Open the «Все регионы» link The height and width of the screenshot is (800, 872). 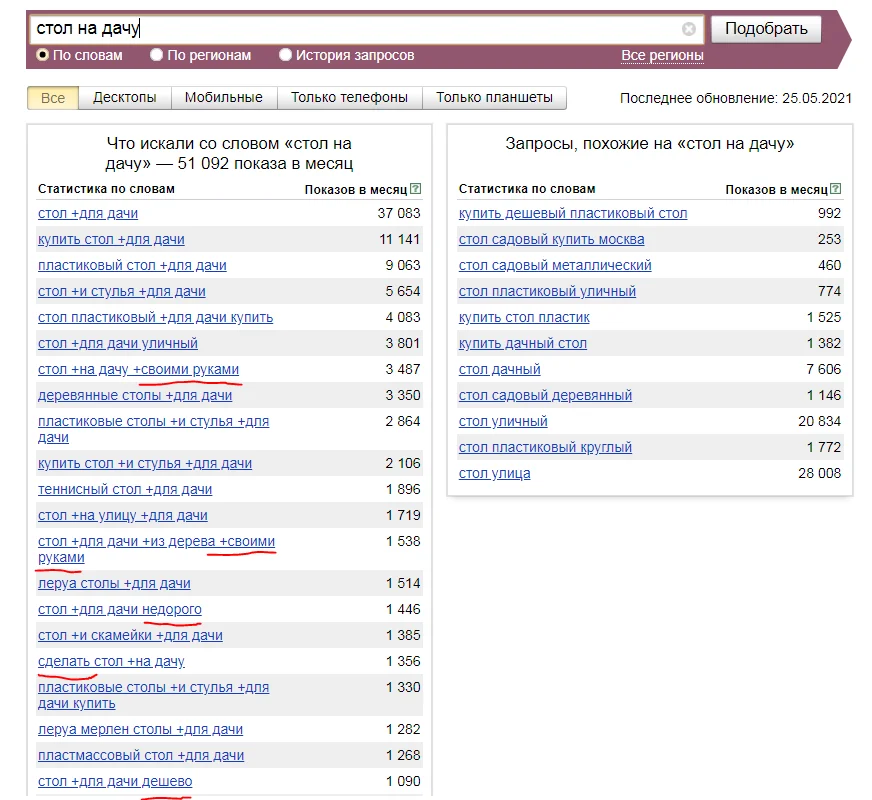click(661, 55)
